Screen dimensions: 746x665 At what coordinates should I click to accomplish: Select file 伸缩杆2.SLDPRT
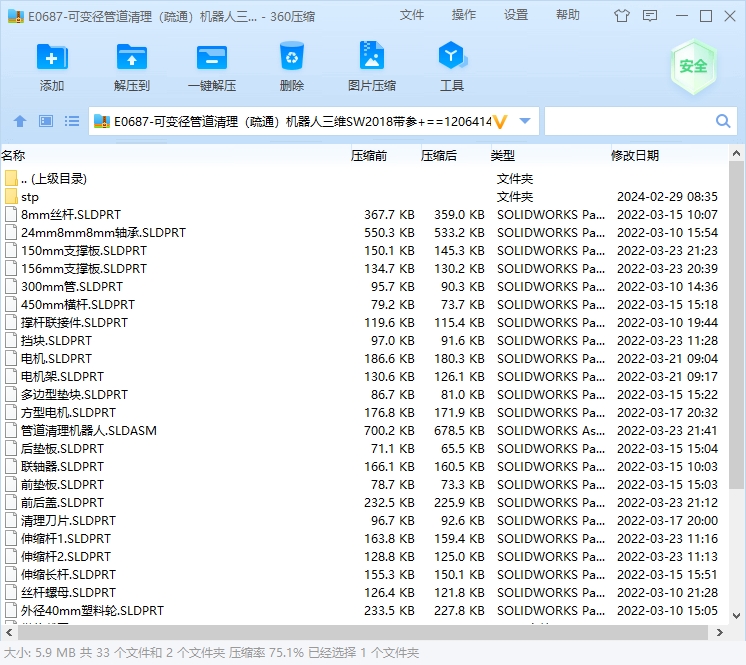tap(66, 557)
